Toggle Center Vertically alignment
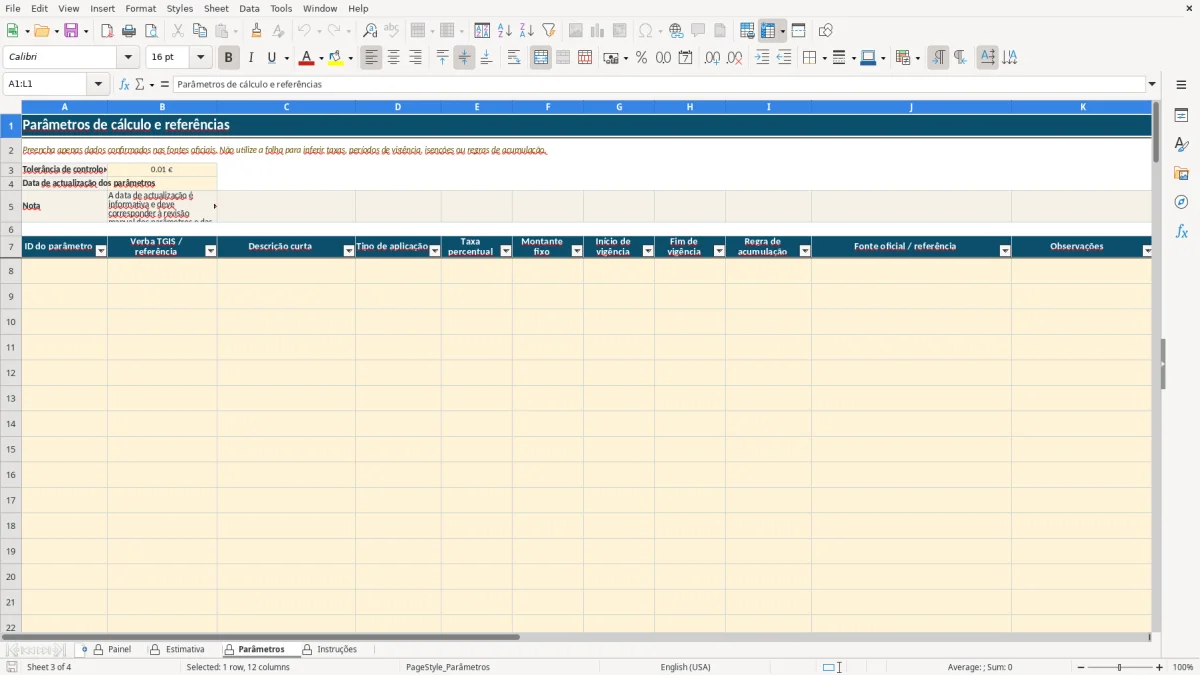The image size is (1200, 675). [464, 58]
